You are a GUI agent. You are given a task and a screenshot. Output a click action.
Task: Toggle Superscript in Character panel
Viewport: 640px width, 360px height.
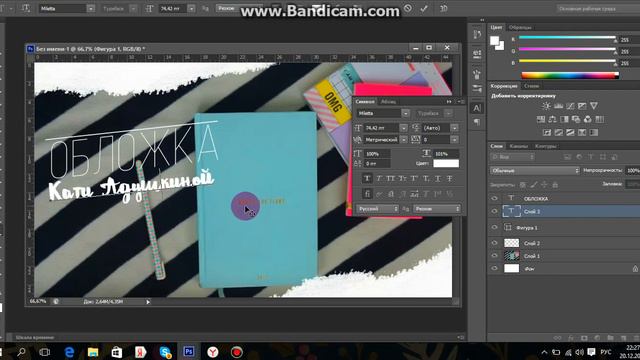pos(414,178)
